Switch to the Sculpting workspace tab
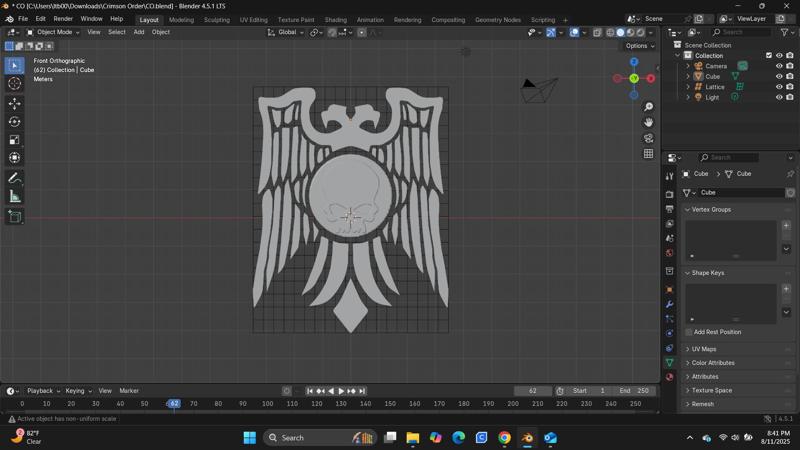Viewport: 800px width, 450px height. (x=216, y=19)
